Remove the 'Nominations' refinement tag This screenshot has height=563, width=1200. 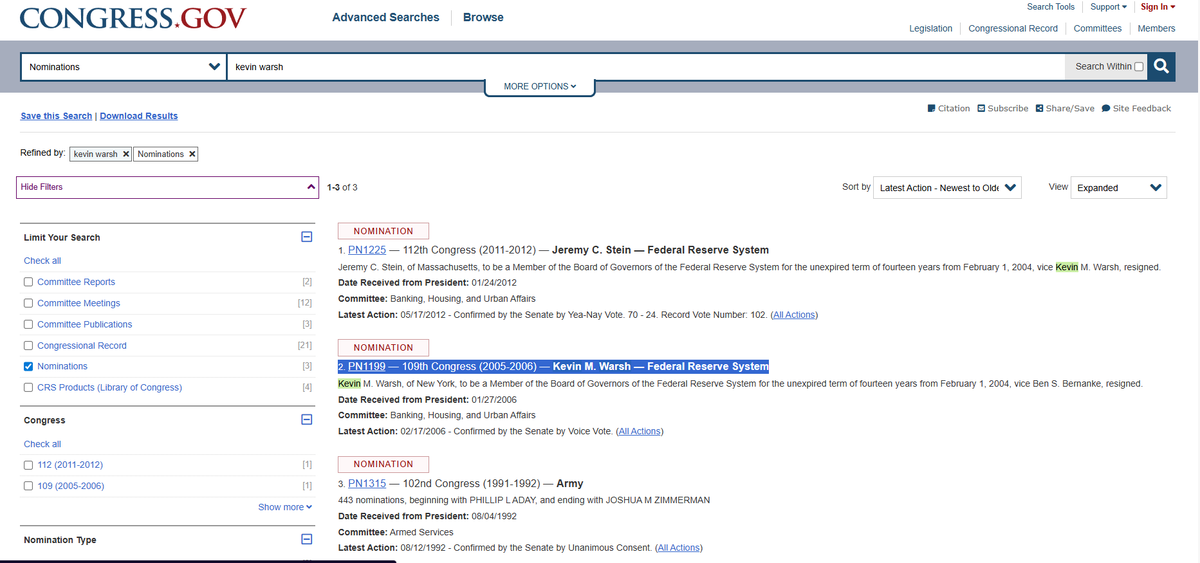pos(192,154)
